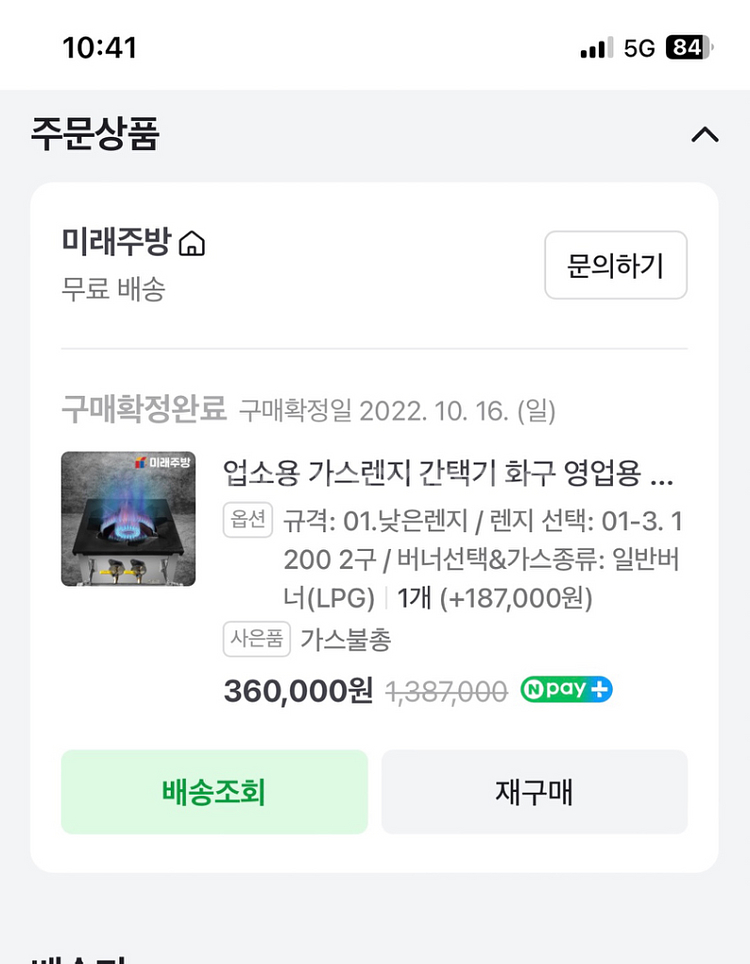Tap the store home icon beside 미래주방

191,244
